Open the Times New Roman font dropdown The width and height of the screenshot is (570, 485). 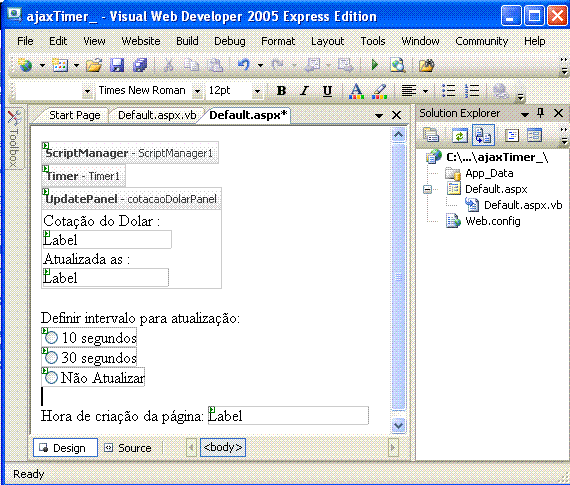coord(197,91)
